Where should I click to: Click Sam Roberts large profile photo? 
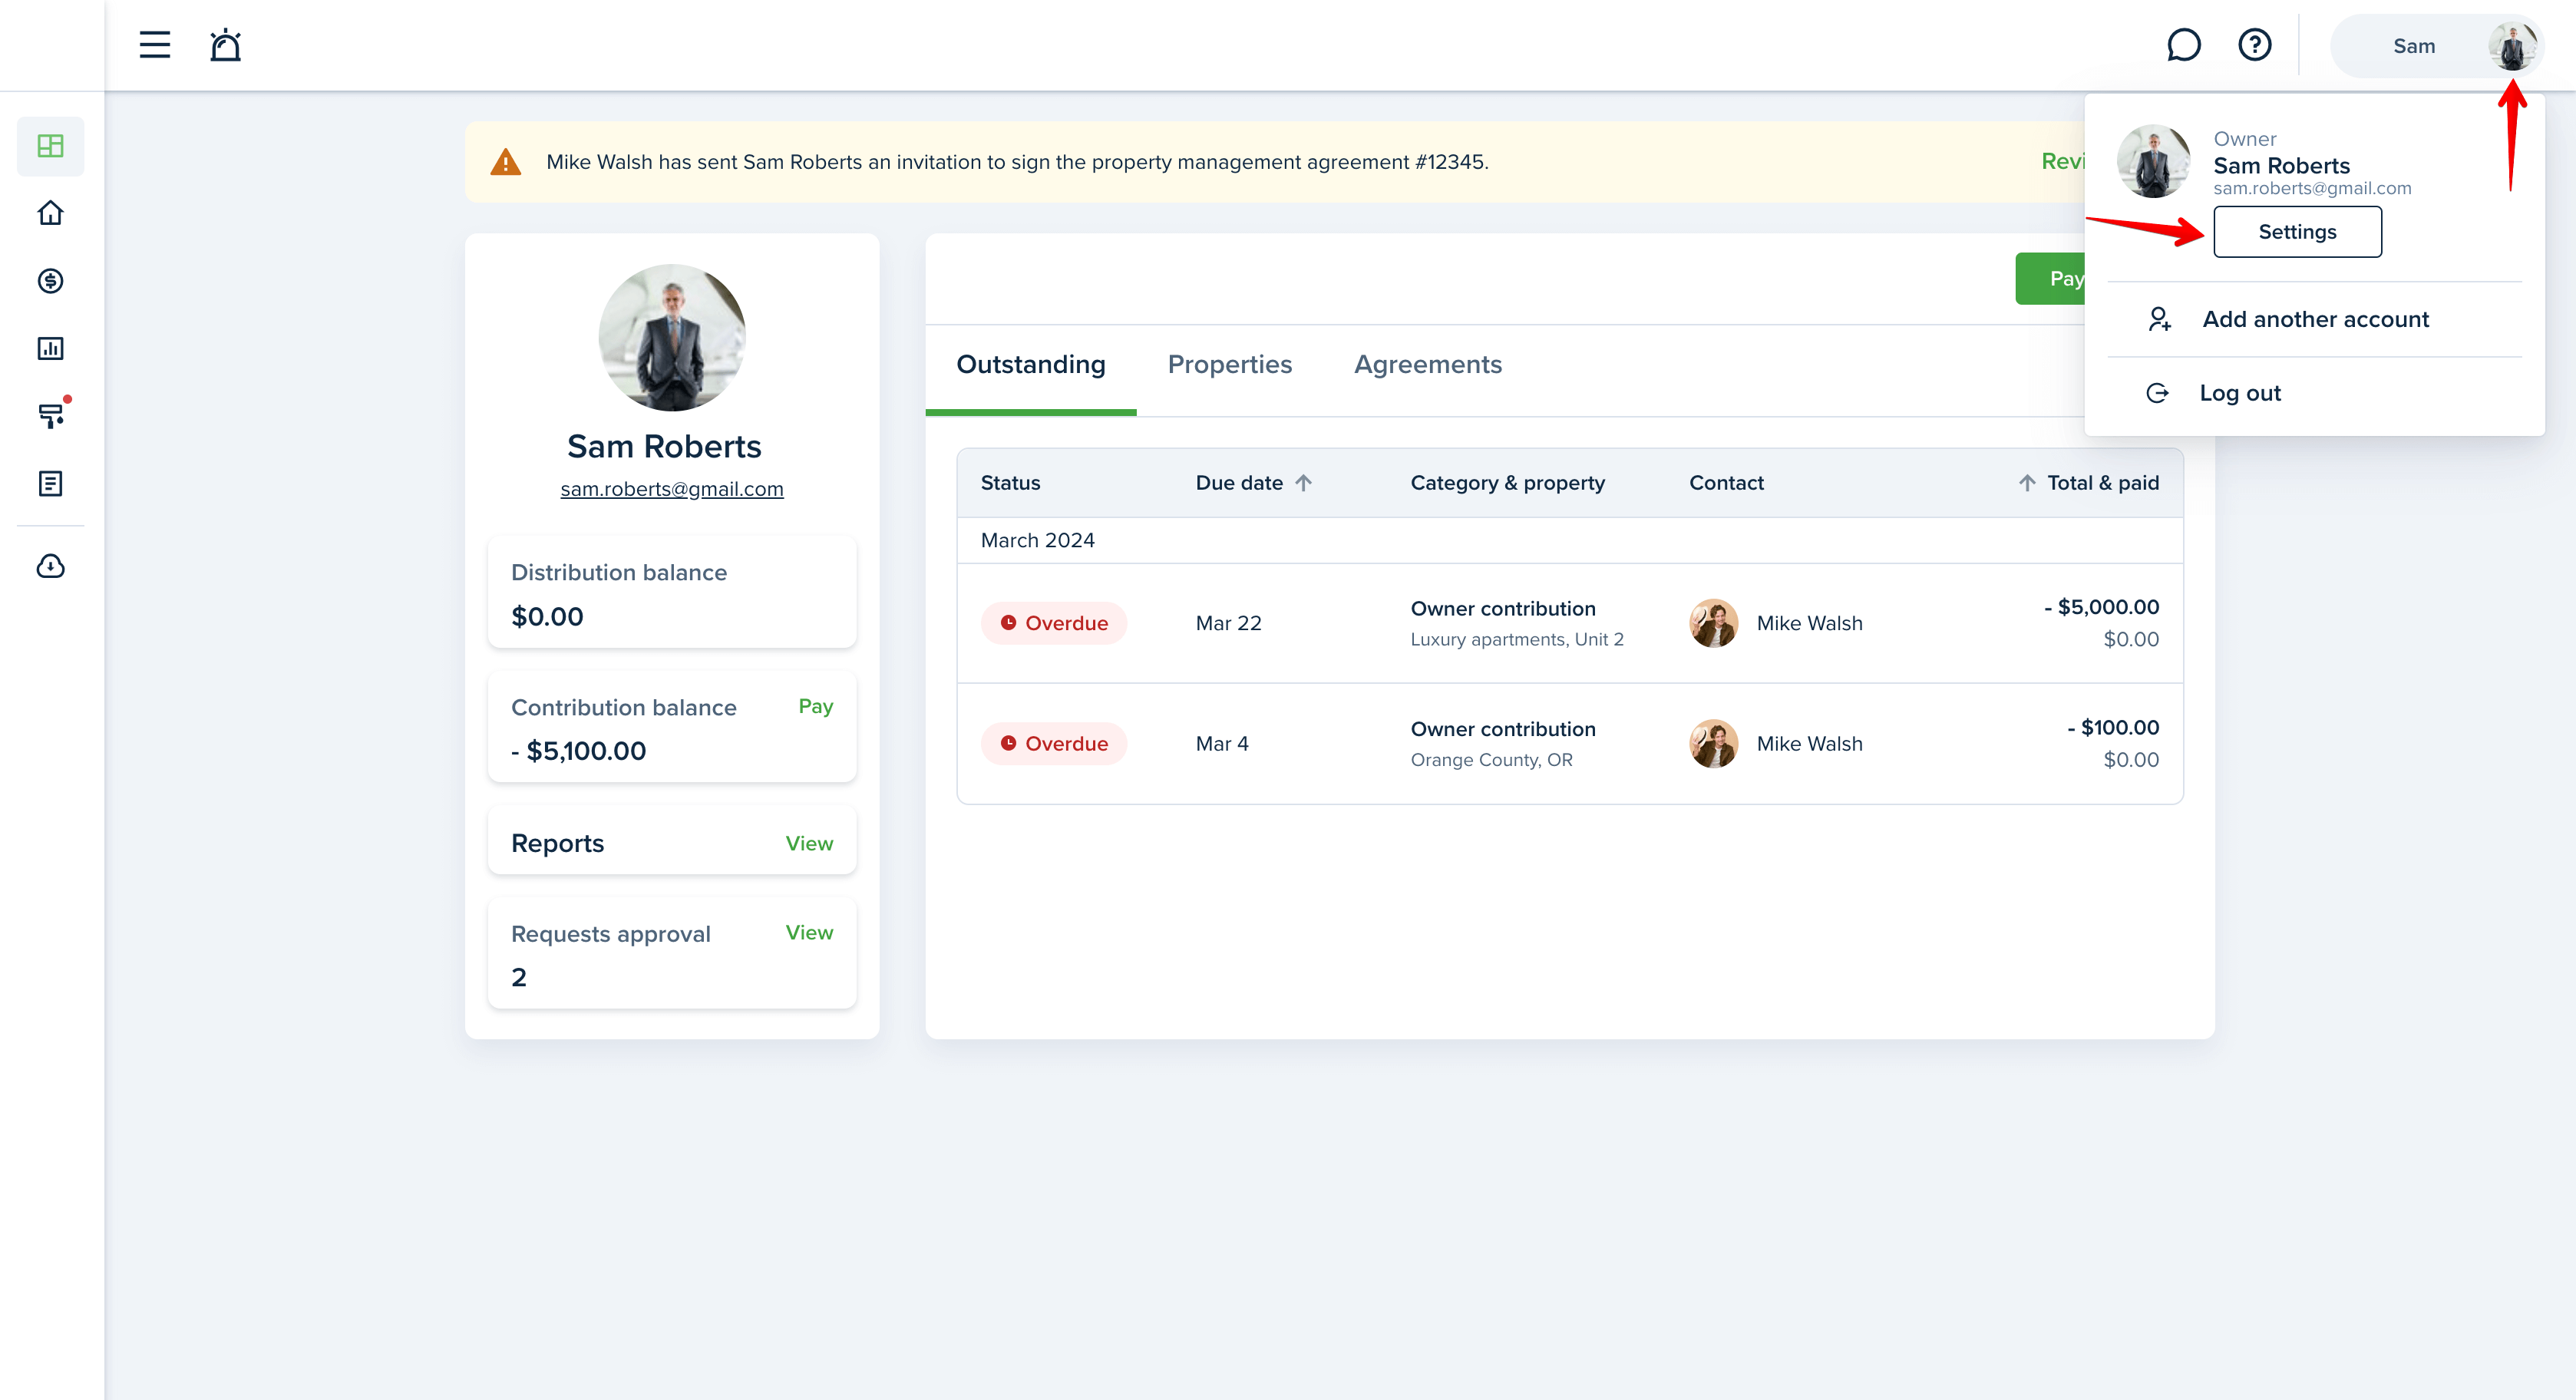pos(672,337)
